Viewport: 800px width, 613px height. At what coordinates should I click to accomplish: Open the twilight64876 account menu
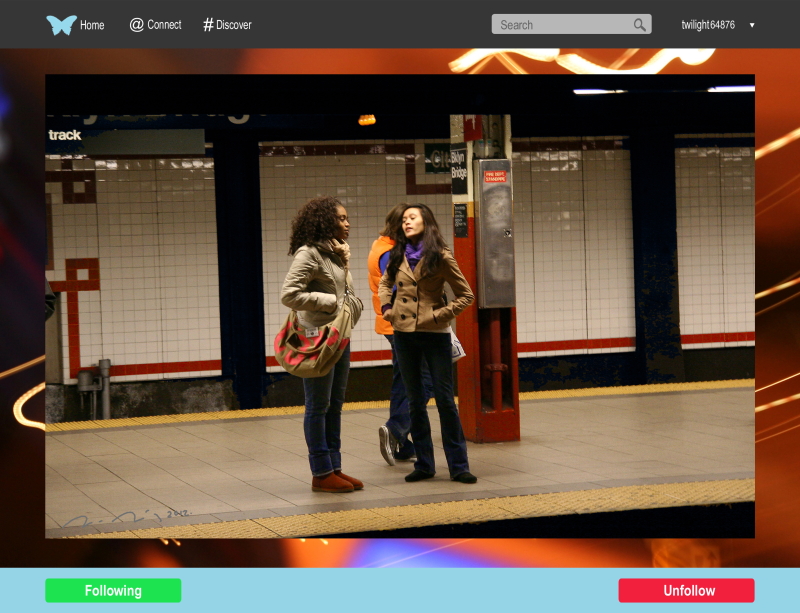(x=708, y=24)
